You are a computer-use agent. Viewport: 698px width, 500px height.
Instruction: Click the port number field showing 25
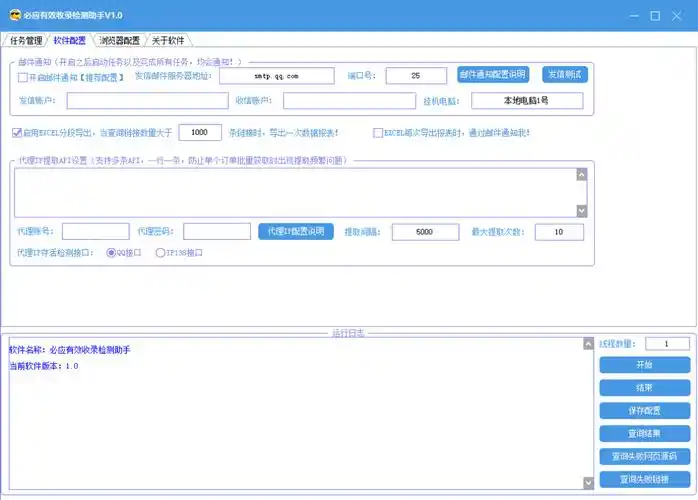click(x=416, y=76)
